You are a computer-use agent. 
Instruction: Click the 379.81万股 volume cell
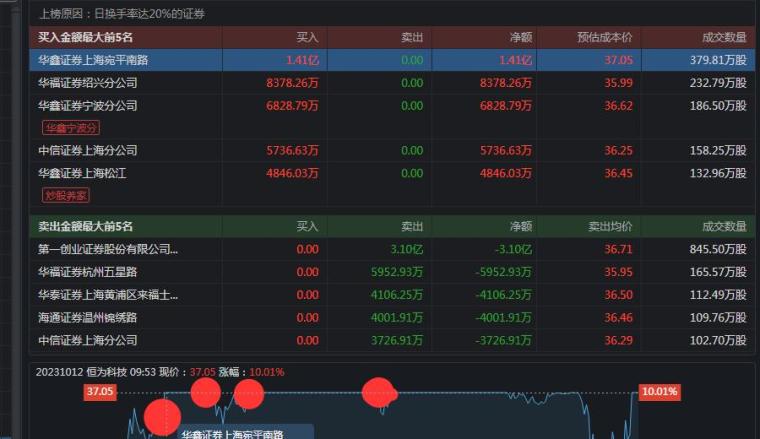[718, 60]
